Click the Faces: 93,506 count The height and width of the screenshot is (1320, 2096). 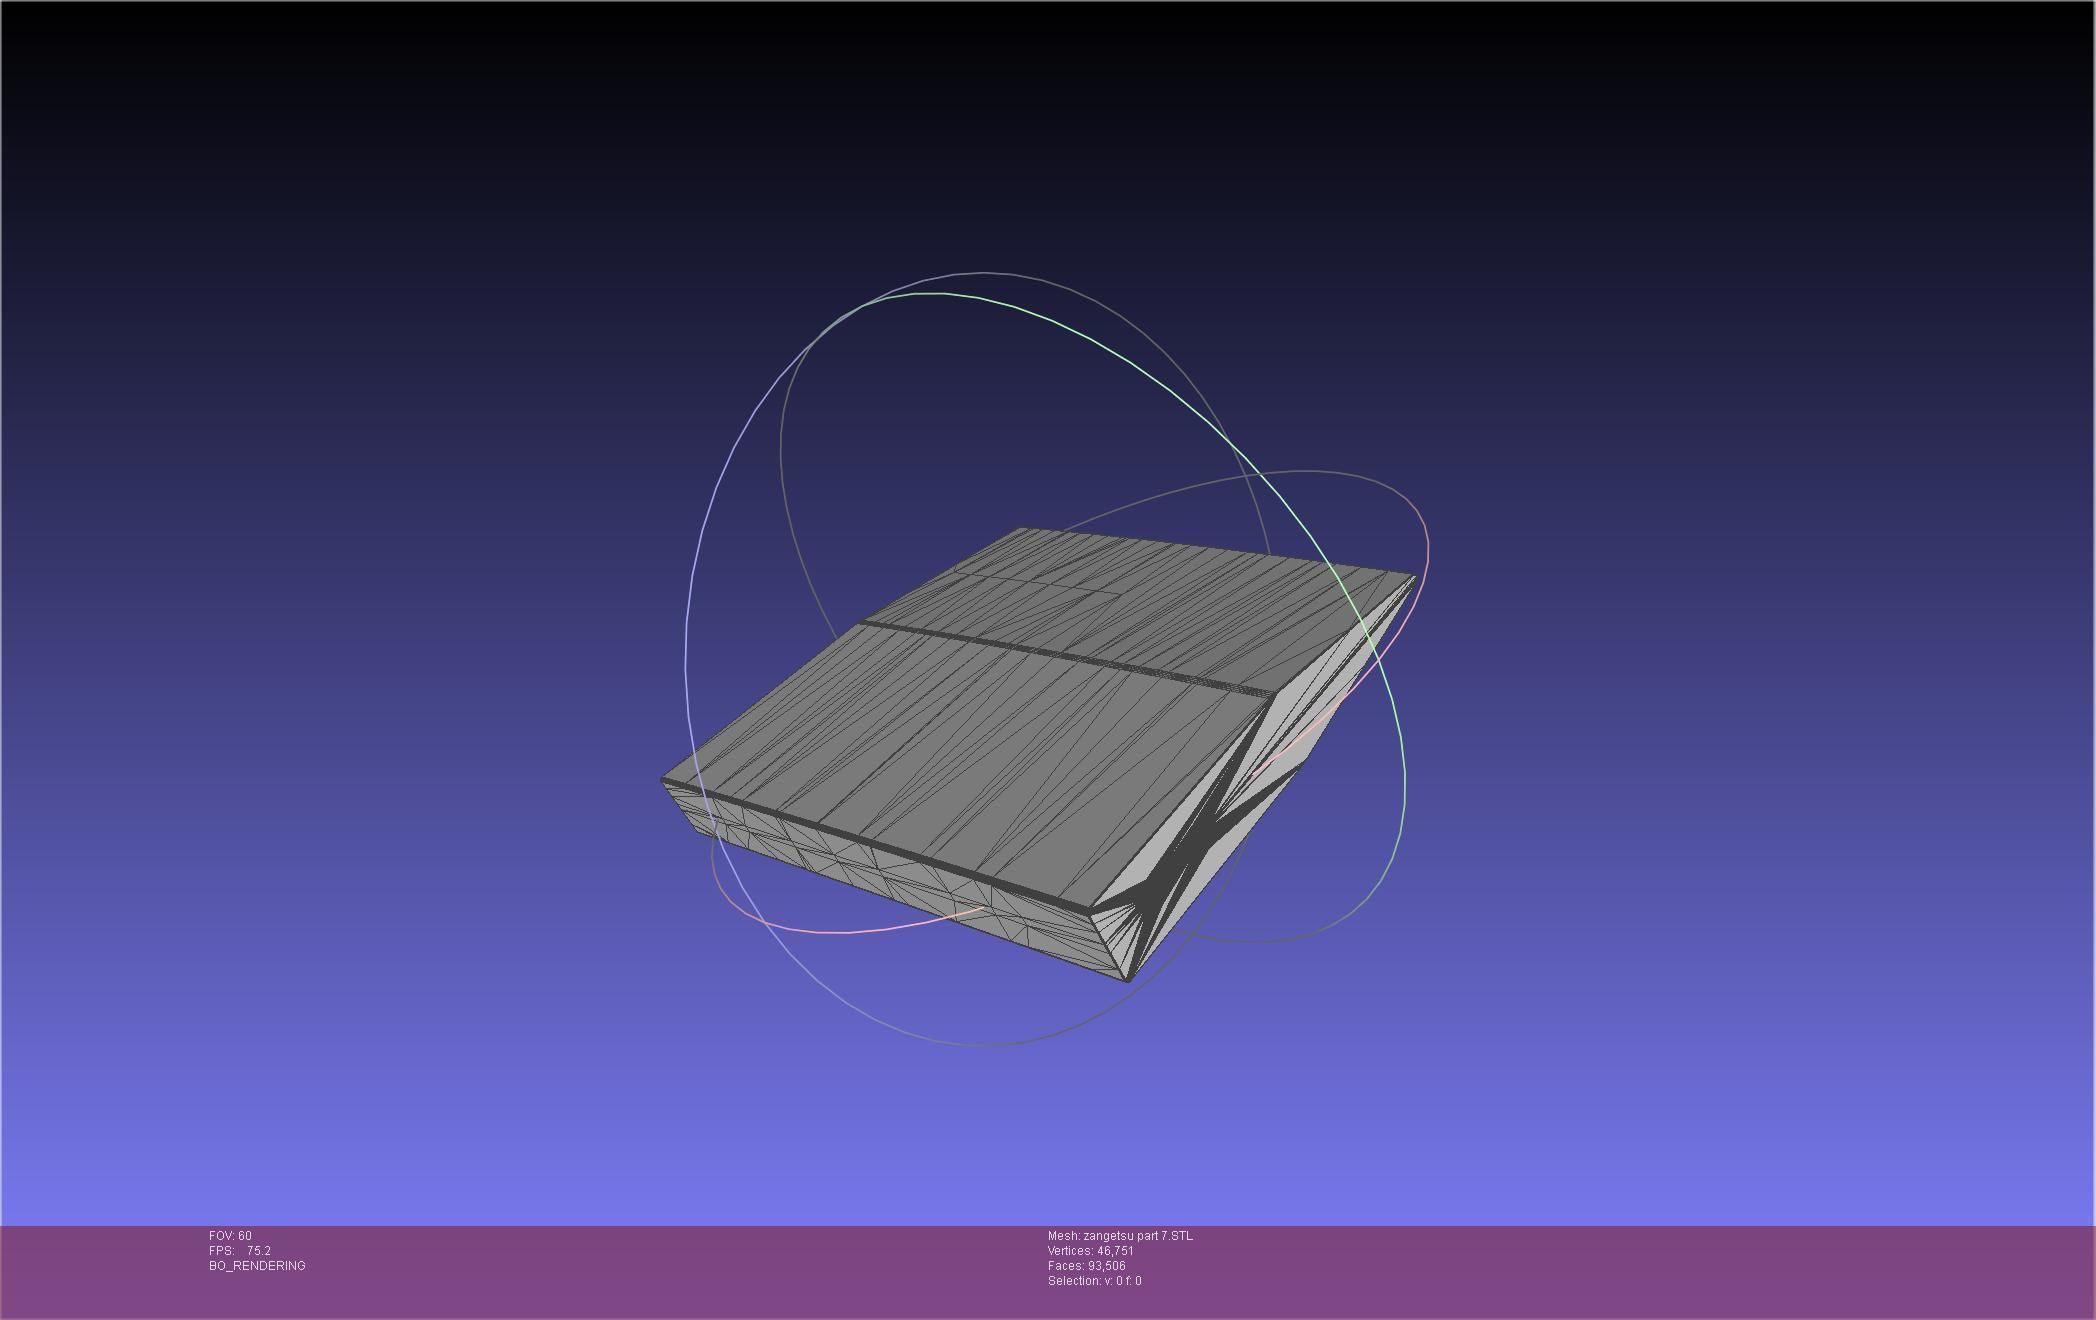pos(1086,1266)
